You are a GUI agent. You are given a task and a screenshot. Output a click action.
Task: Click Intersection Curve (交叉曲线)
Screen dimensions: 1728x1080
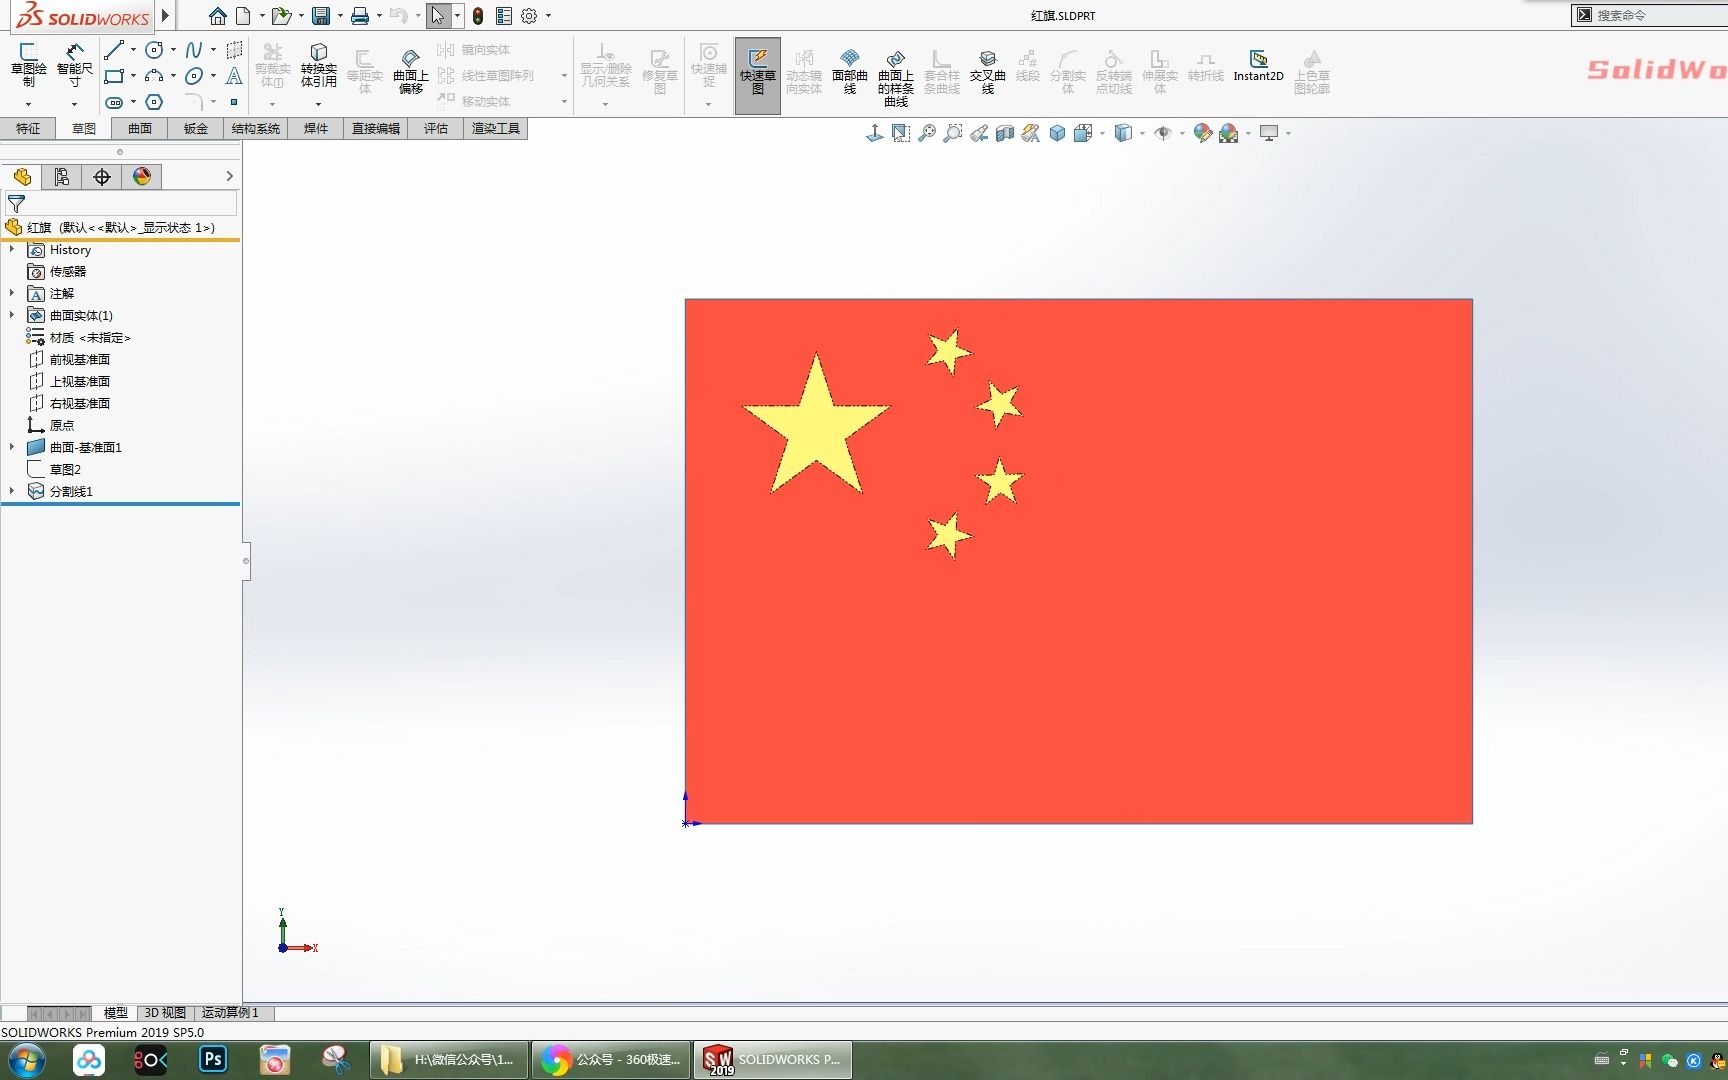(x=988, y=70)
